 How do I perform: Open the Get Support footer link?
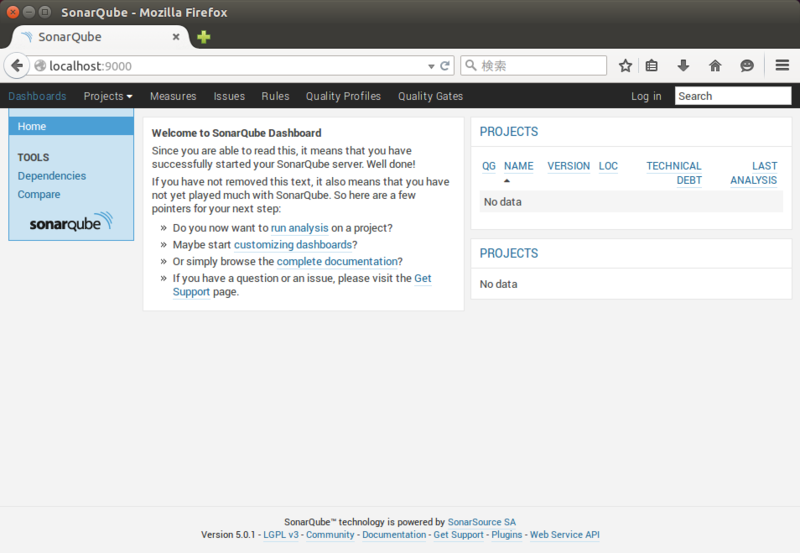tap(458, 535)
